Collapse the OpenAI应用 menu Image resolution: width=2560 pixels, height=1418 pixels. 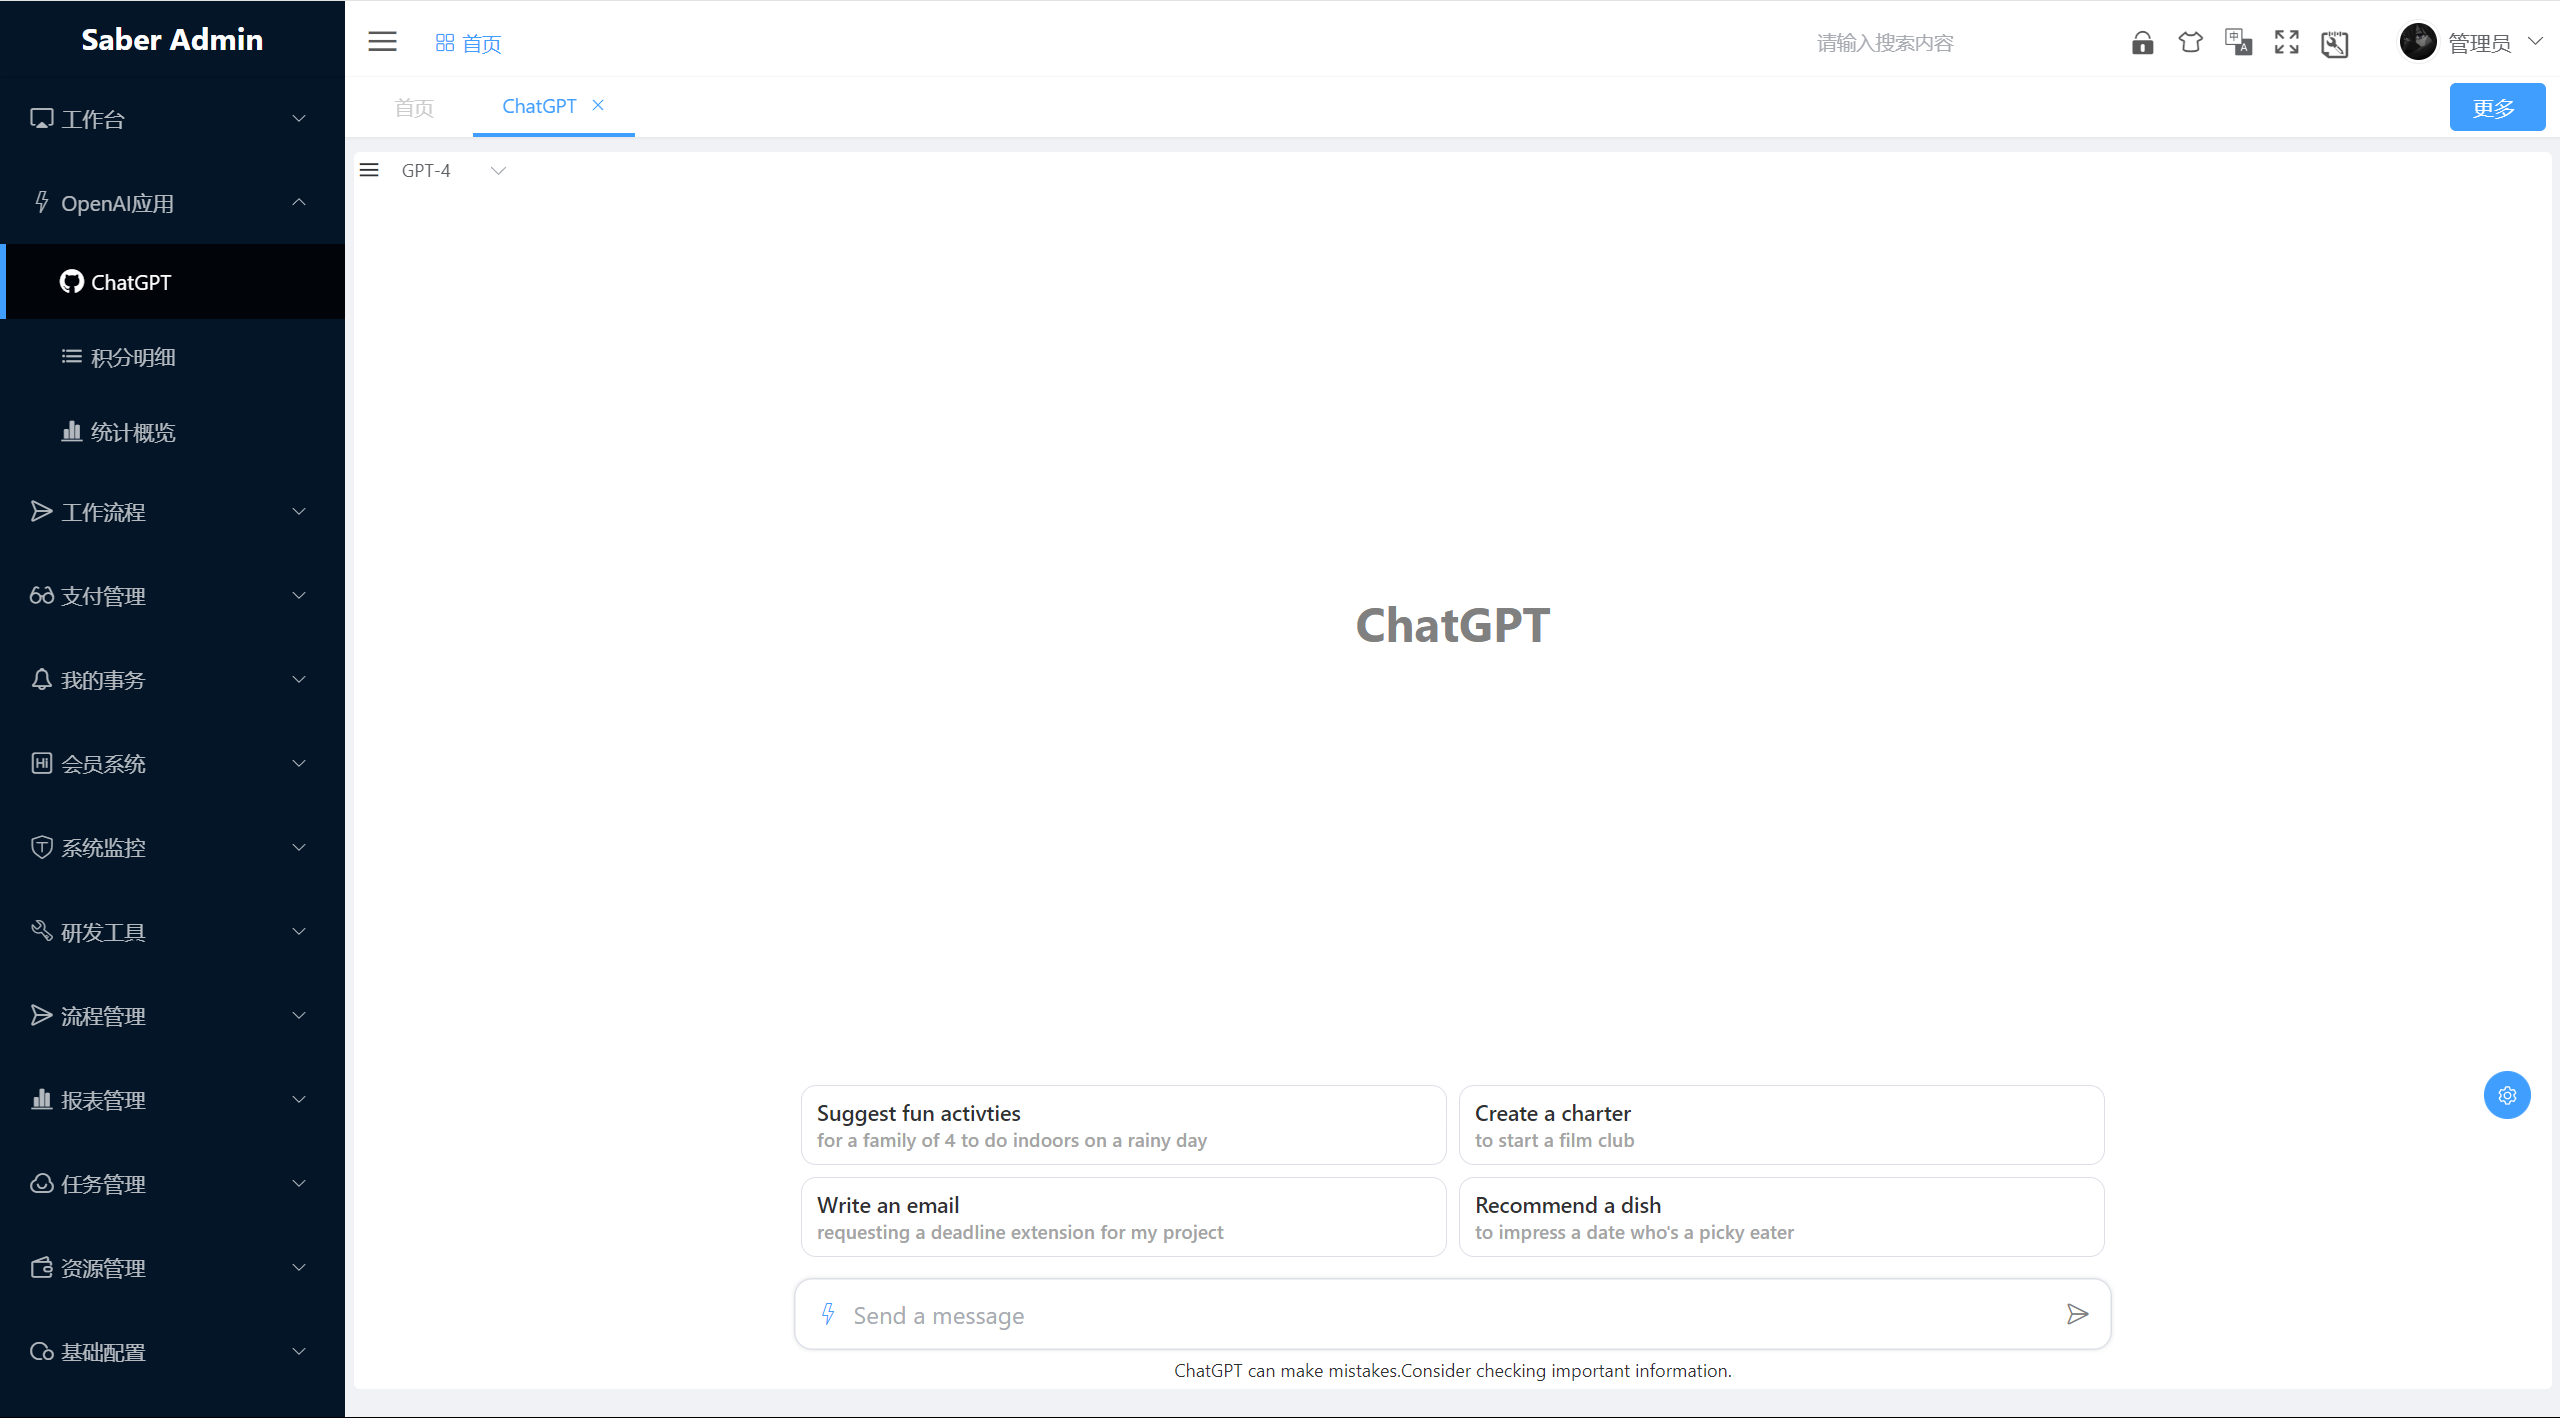(172, 203)
